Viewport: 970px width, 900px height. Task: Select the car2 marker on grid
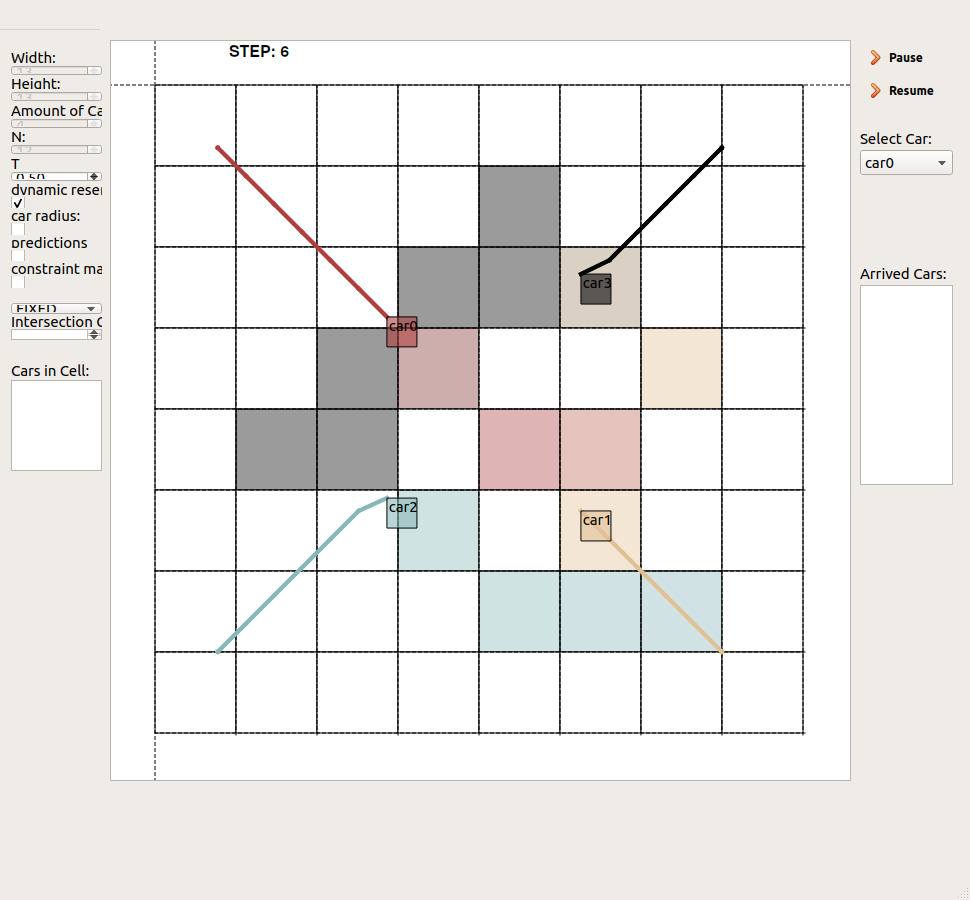tap(402, 513)
